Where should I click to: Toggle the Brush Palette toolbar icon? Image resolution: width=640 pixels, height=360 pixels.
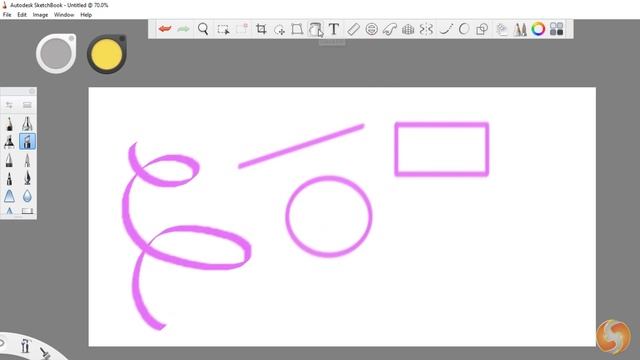520,29
